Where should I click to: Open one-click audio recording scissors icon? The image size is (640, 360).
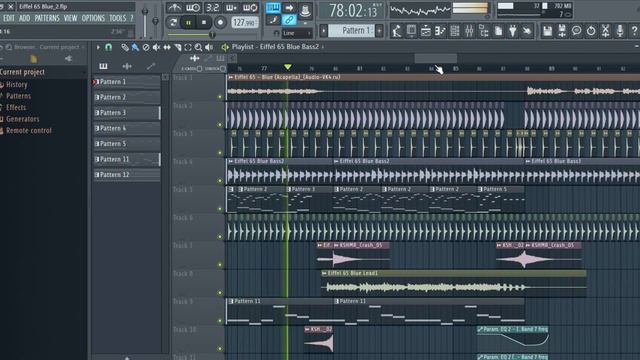pyautogui.click(x=605, y=31)
